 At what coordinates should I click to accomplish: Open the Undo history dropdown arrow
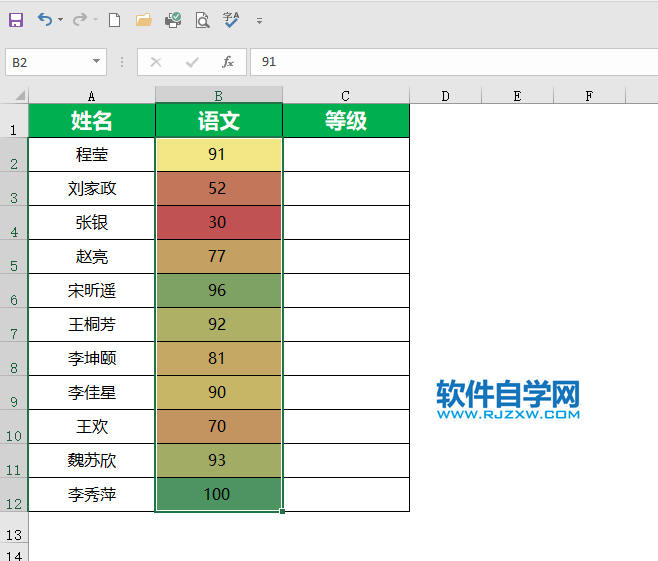click(x=60, y=20)
